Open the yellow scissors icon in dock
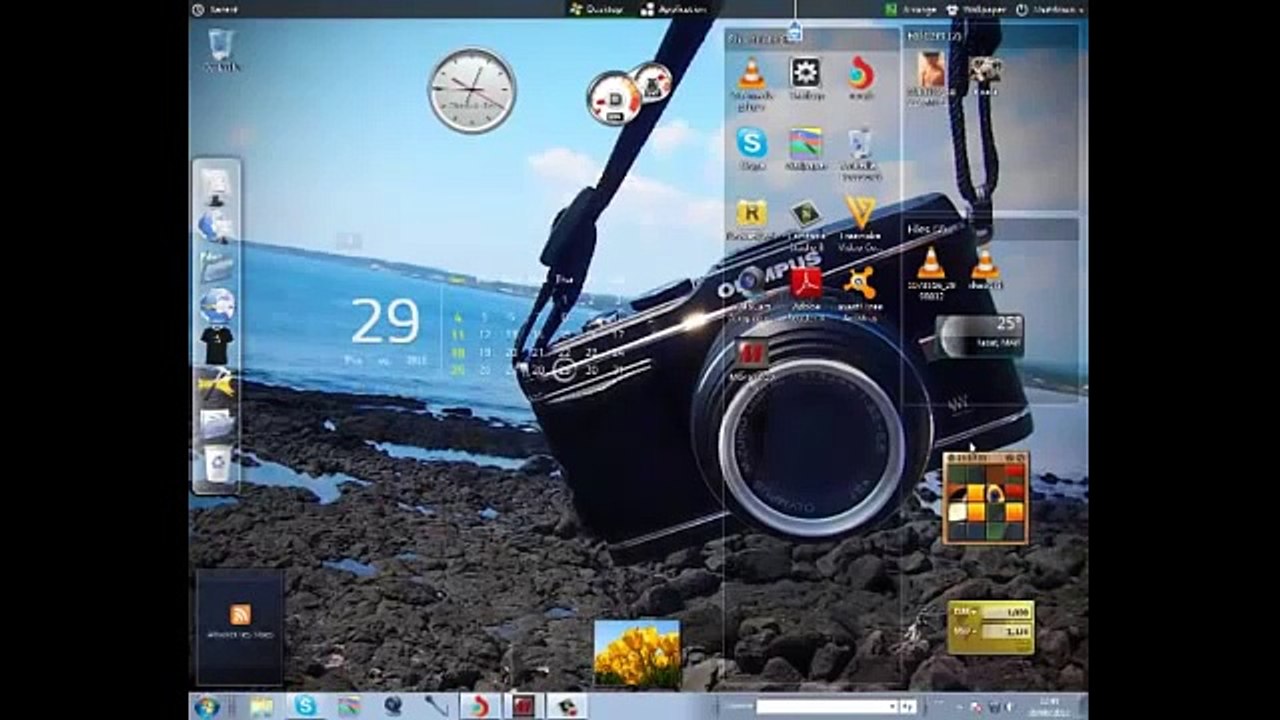The height and width of the screenshot is (720, 1280). coord(216,384)
